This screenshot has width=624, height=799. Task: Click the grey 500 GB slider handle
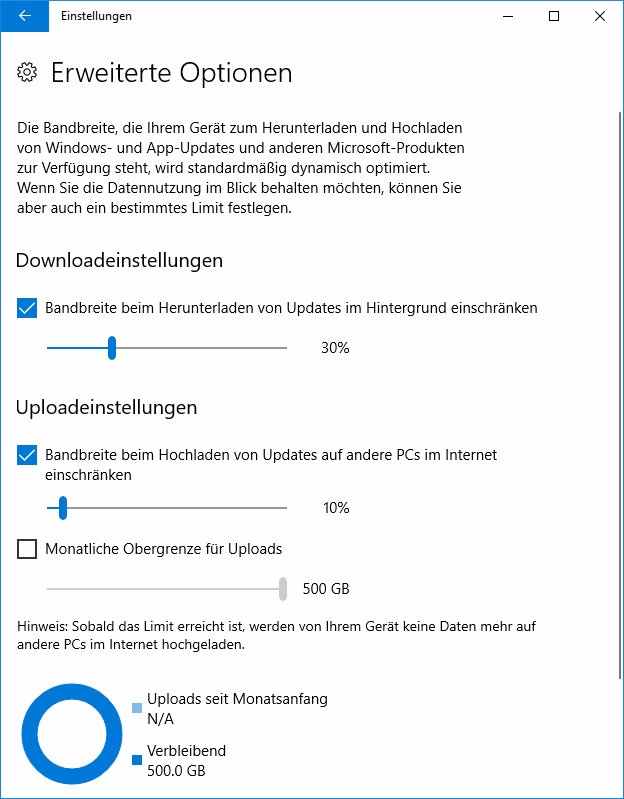[283, 589]
